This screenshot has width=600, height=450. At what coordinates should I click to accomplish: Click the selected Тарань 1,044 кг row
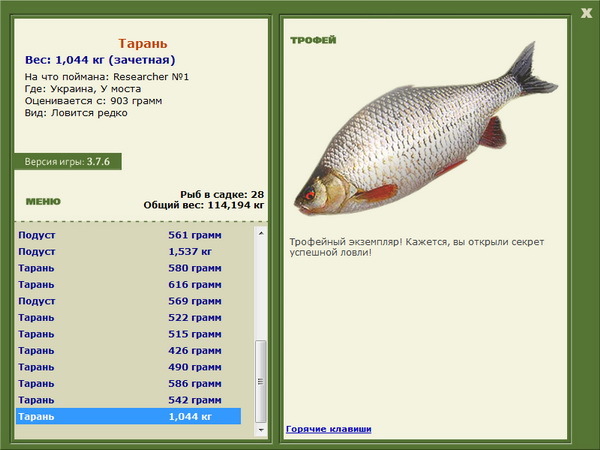point(128,416)
